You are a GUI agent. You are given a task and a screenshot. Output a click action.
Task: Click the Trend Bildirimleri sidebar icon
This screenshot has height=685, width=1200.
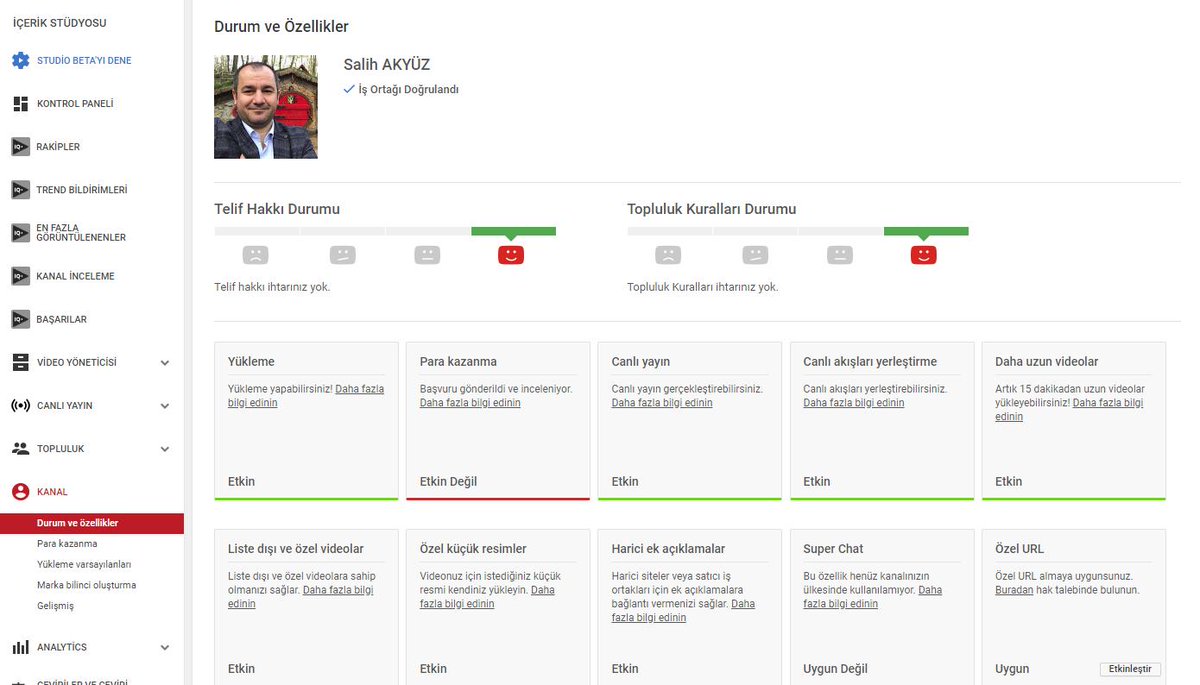tap(20, 190)
